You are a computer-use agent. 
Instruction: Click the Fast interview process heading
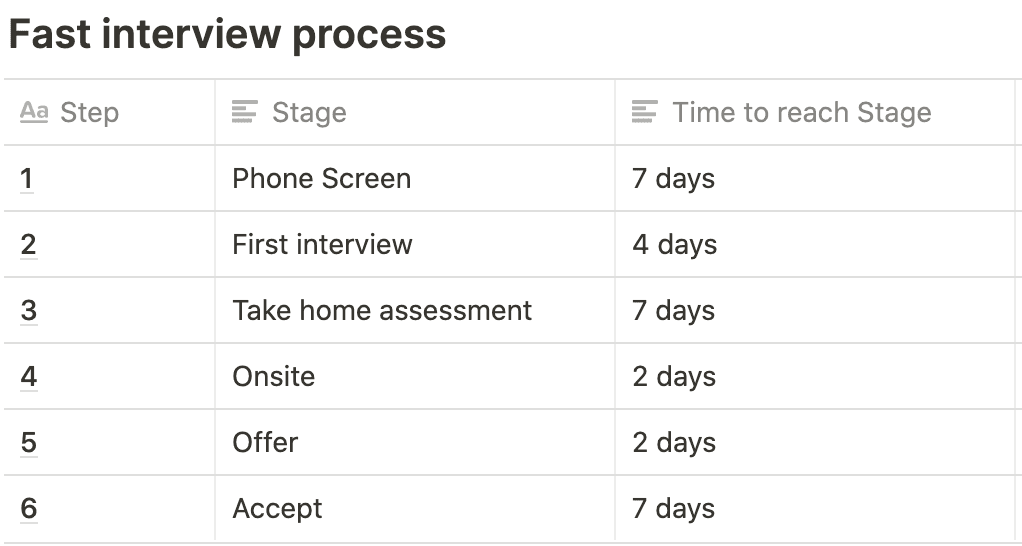click(227, 34)
